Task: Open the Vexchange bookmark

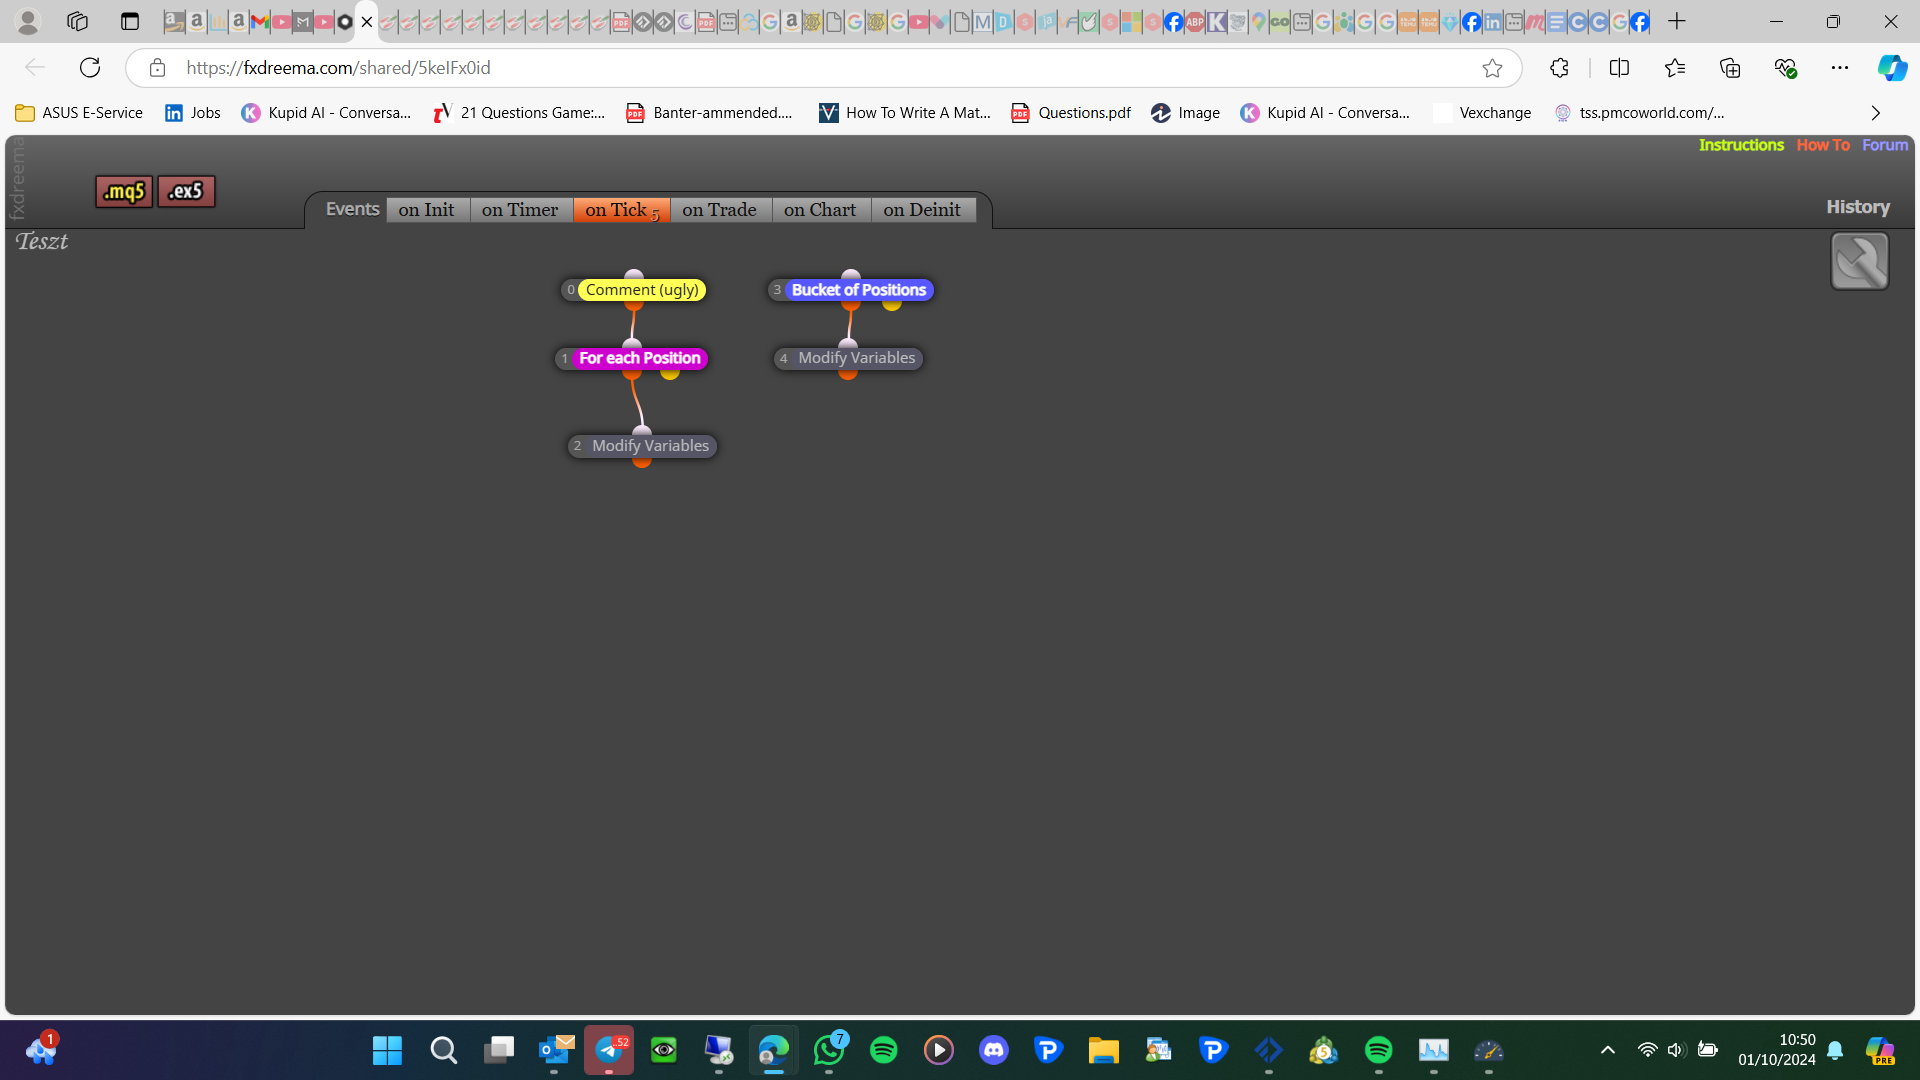Action: [1482, 113]
